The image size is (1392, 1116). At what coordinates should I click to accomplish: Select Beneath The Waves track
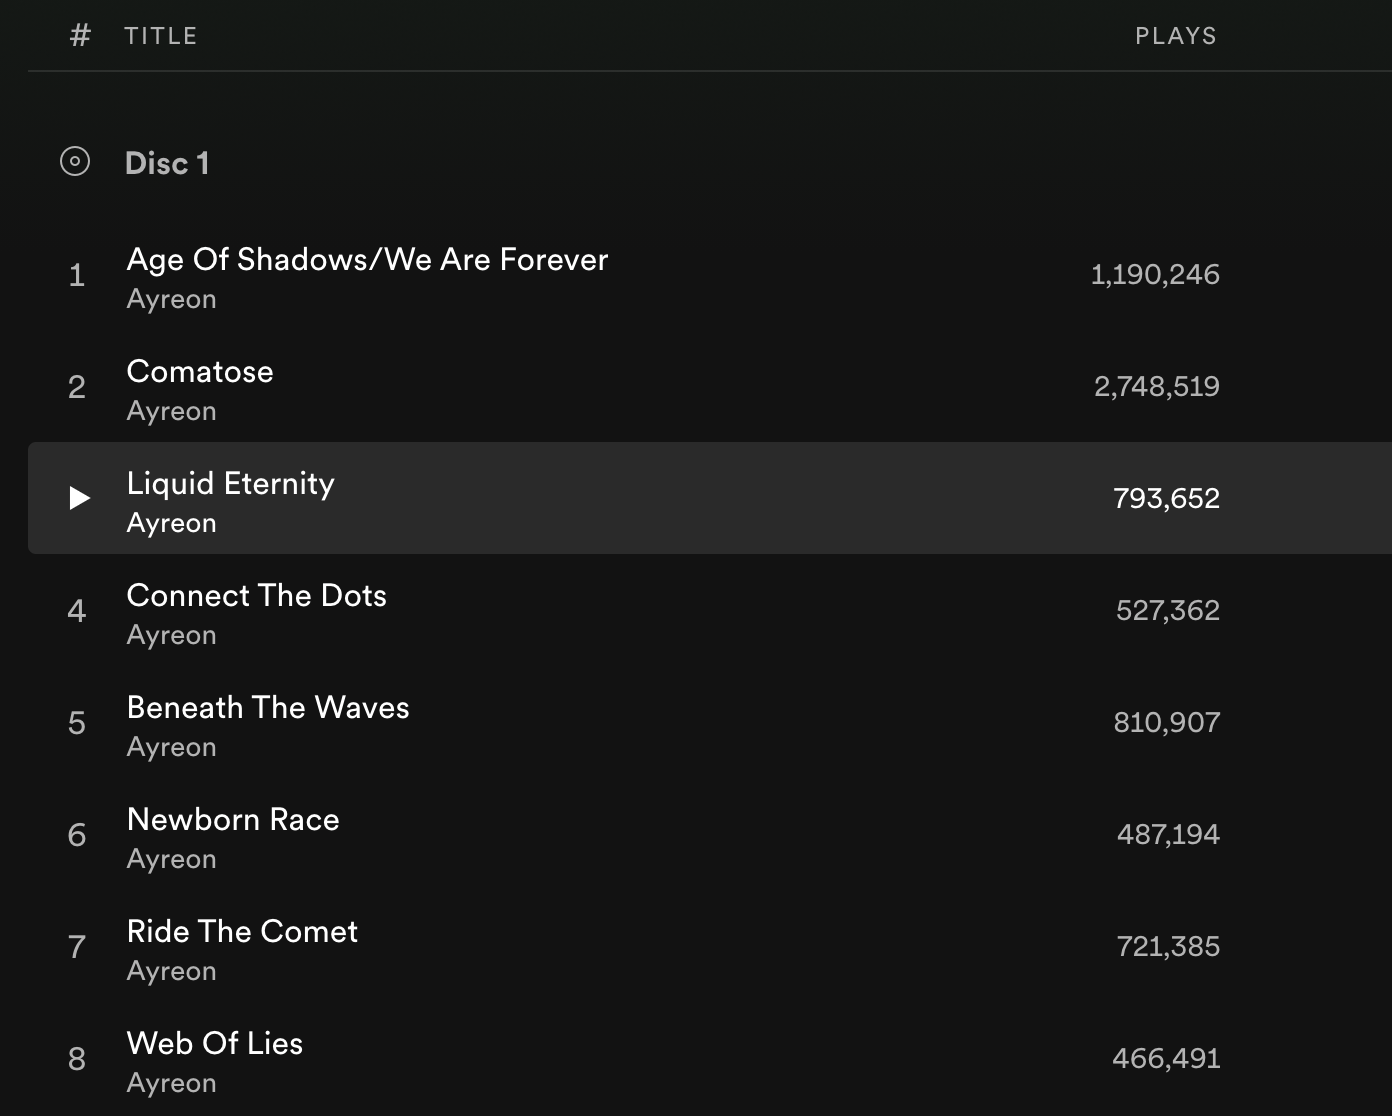pyautogui.click(x=268, y=708)
